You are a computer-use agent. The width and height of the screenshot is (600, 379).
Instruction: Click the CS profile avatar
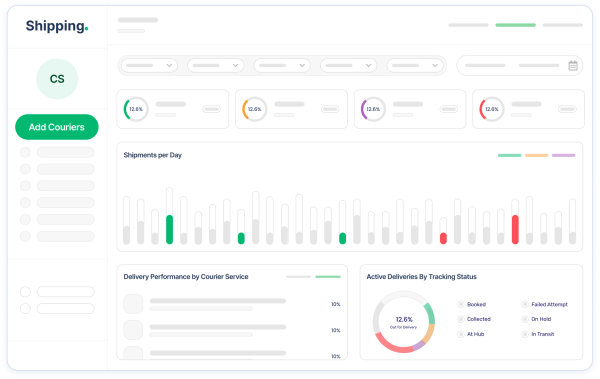[57, 79]
